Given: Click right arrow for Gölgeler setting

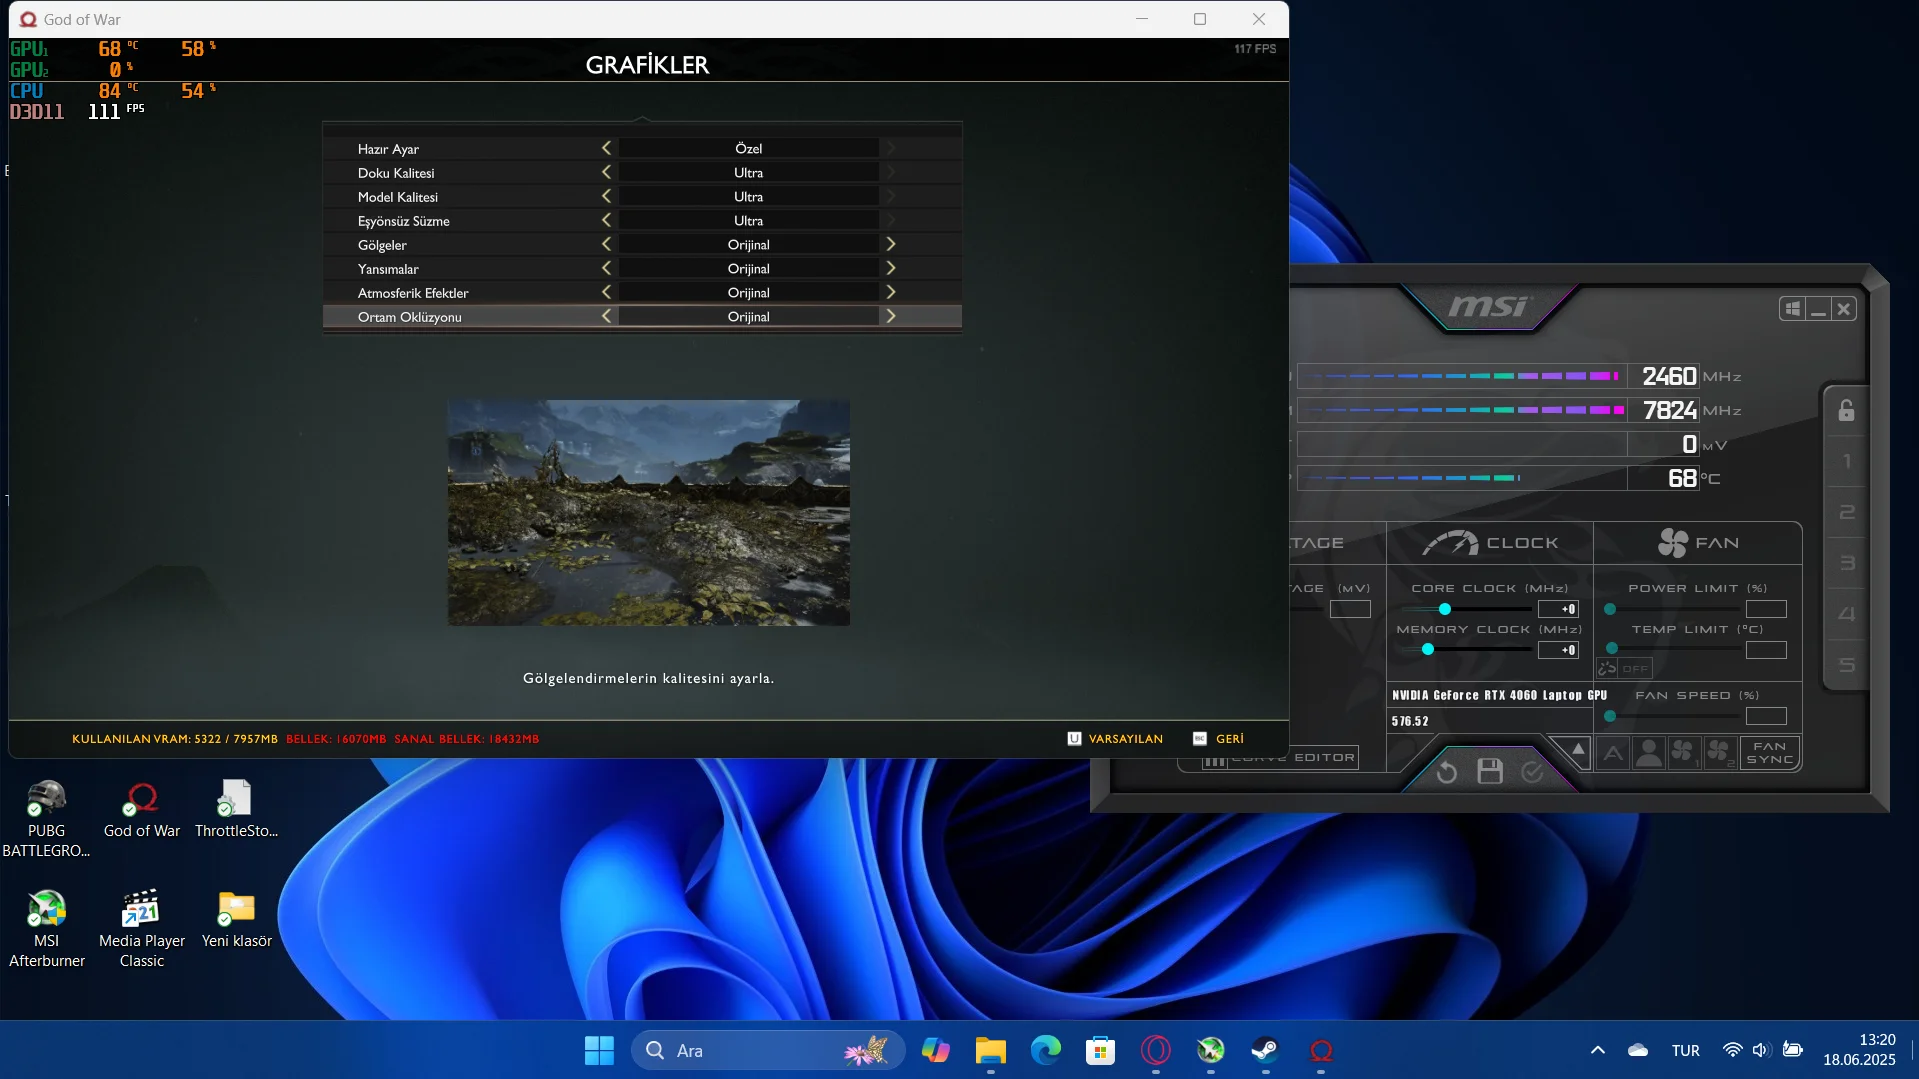Looking at the screenshot, I should (890, 245).
